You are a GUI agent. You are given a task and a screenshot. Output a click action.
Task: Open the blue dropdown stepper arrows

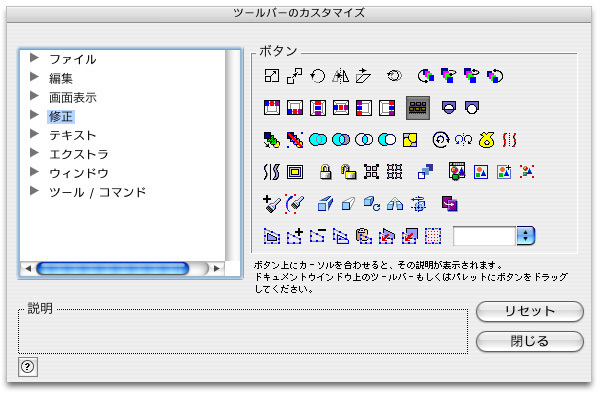pos(525,236)
